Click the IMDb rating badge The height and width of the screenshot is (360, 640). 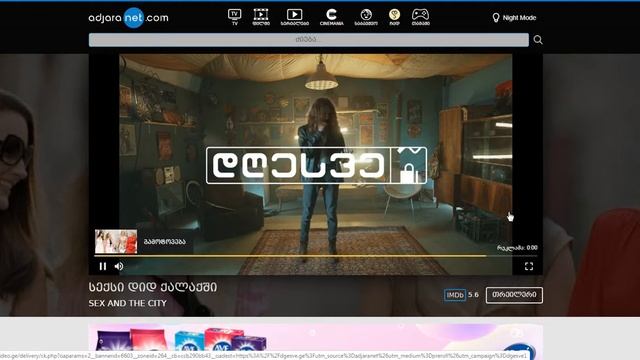click(x=455, y=295)
